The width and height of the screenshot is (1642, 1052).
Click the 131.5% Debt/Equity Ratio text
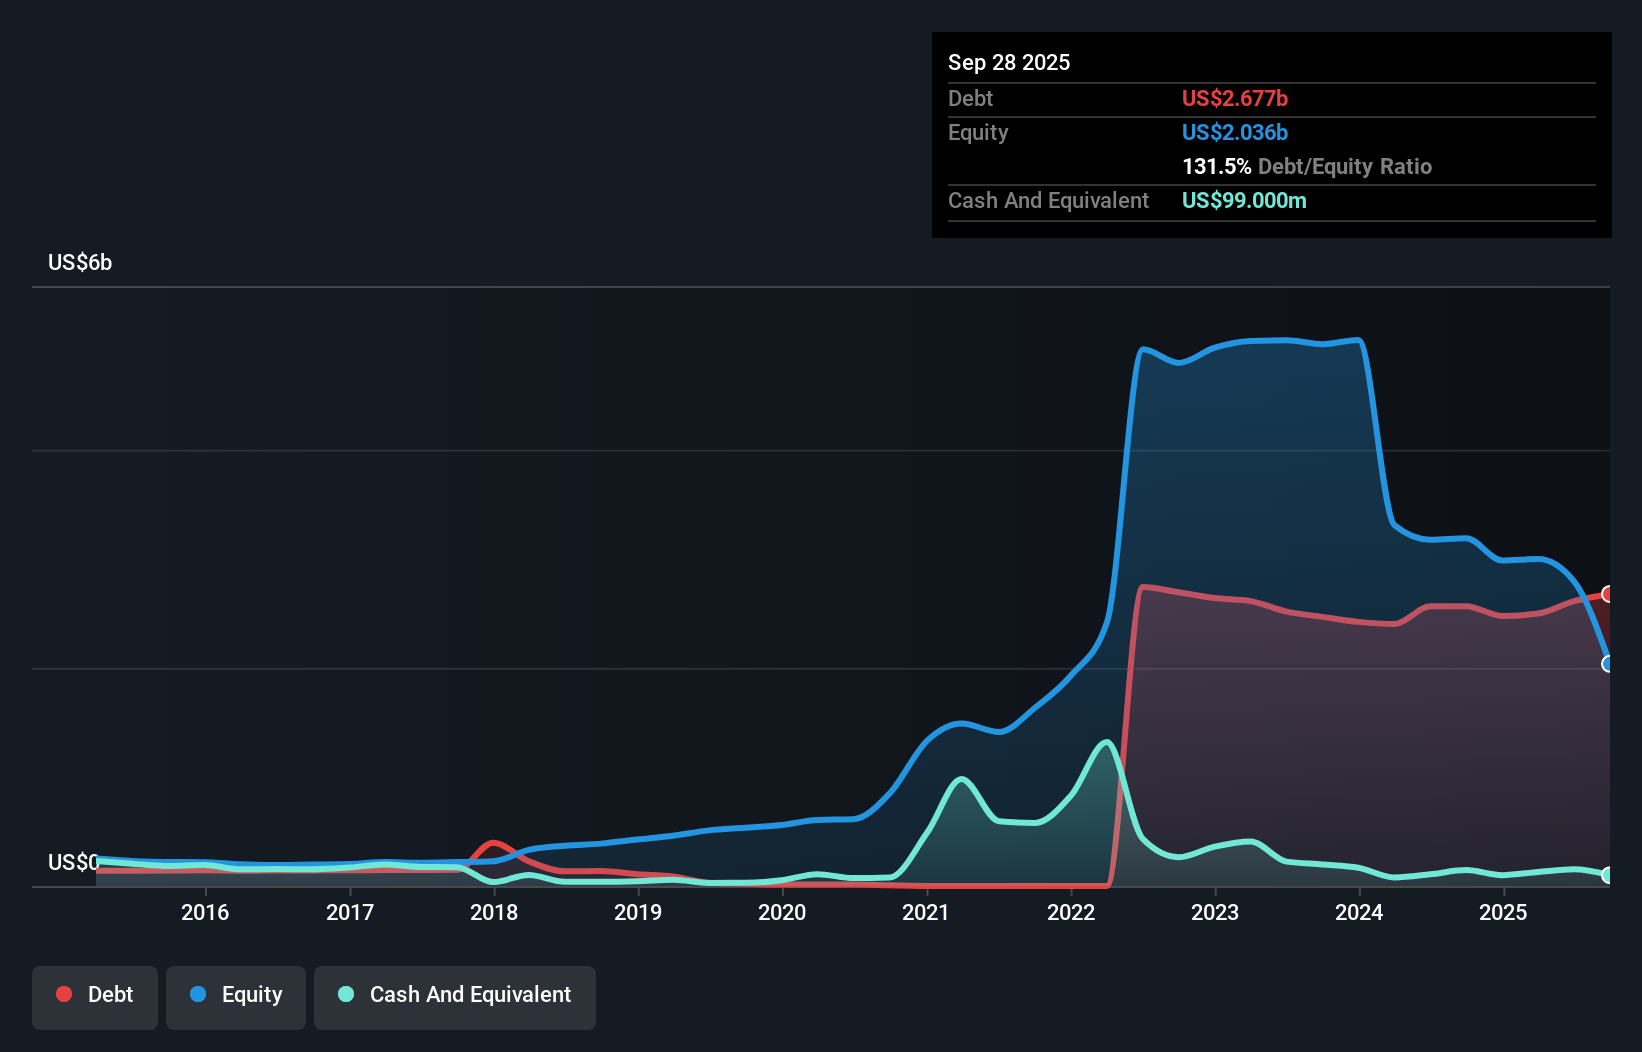click(x=1307, y=166)
